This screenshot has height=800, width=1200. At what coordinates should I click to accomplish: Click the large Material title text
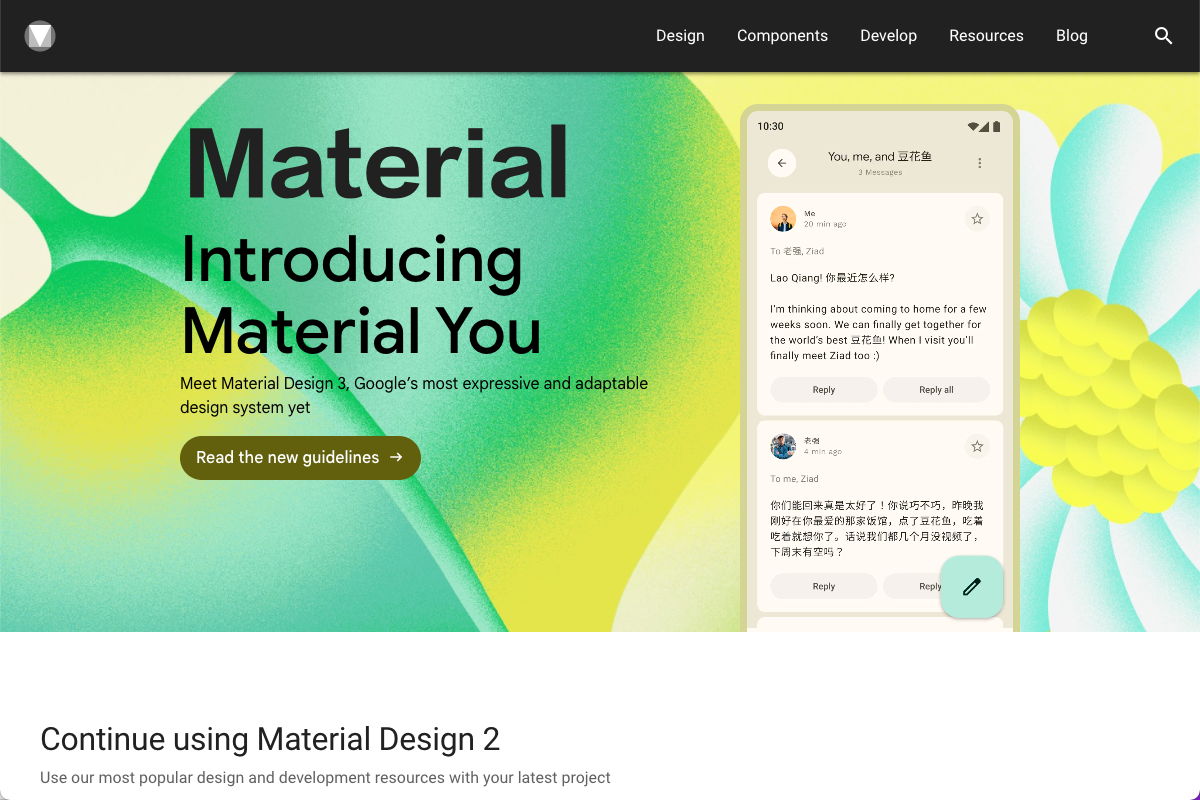377,163
